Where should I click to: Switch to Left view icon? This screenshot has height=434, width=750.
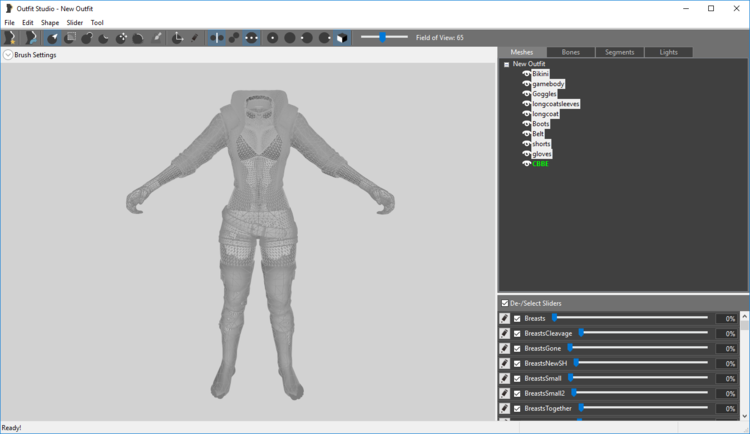point(307,38)
